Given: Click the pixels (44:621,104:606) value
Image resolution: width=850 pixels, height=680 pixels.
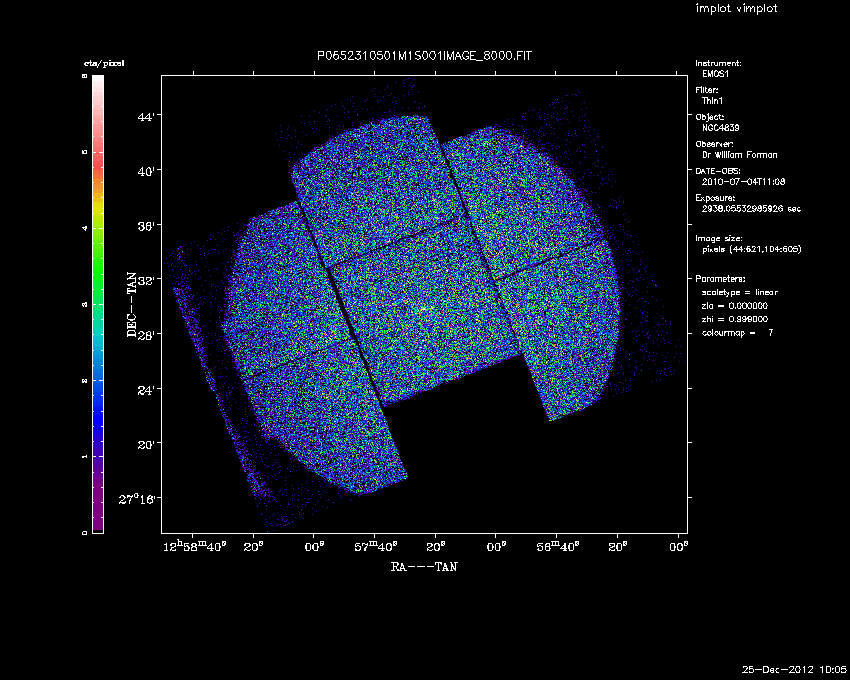Looking at the screenshot, I should pyautogui.click(x=751, y=249).
